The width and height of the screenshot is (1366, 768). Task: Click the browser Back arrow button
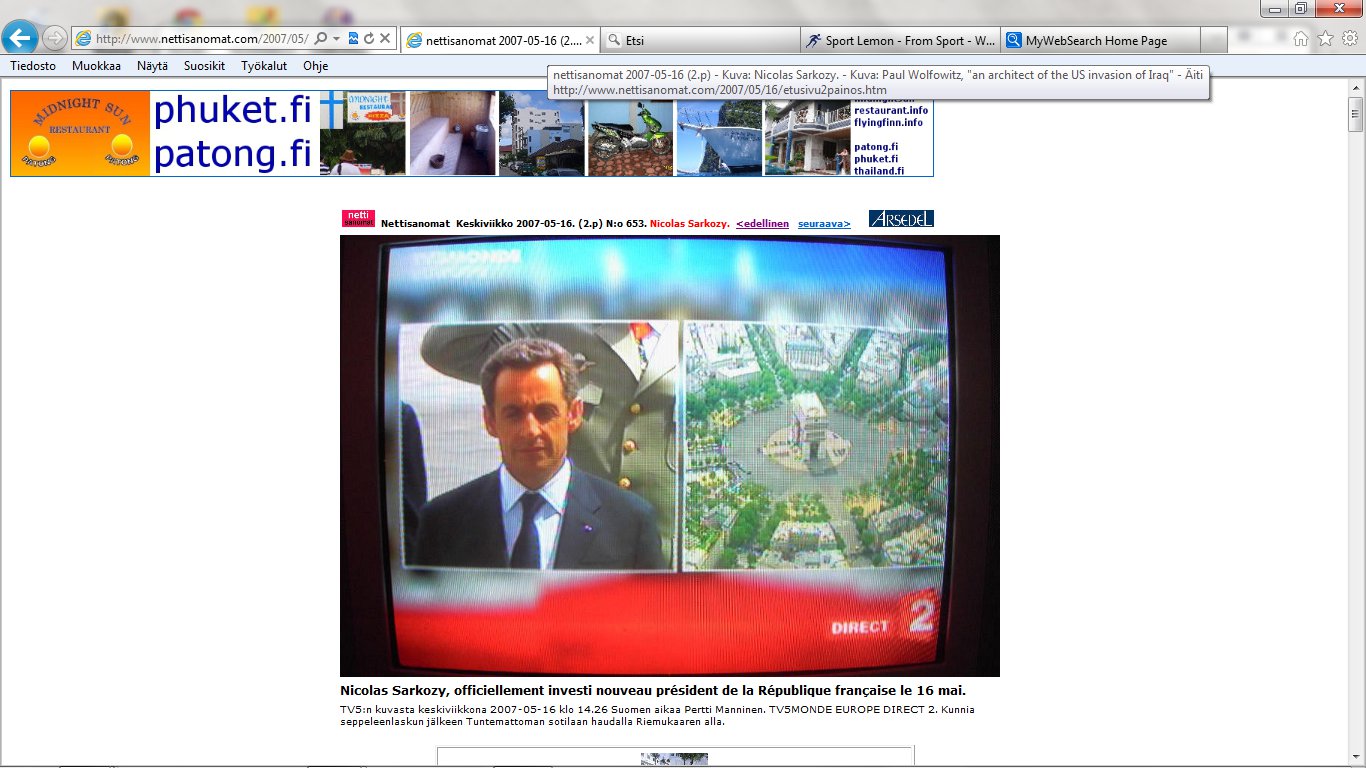(21, 38)
